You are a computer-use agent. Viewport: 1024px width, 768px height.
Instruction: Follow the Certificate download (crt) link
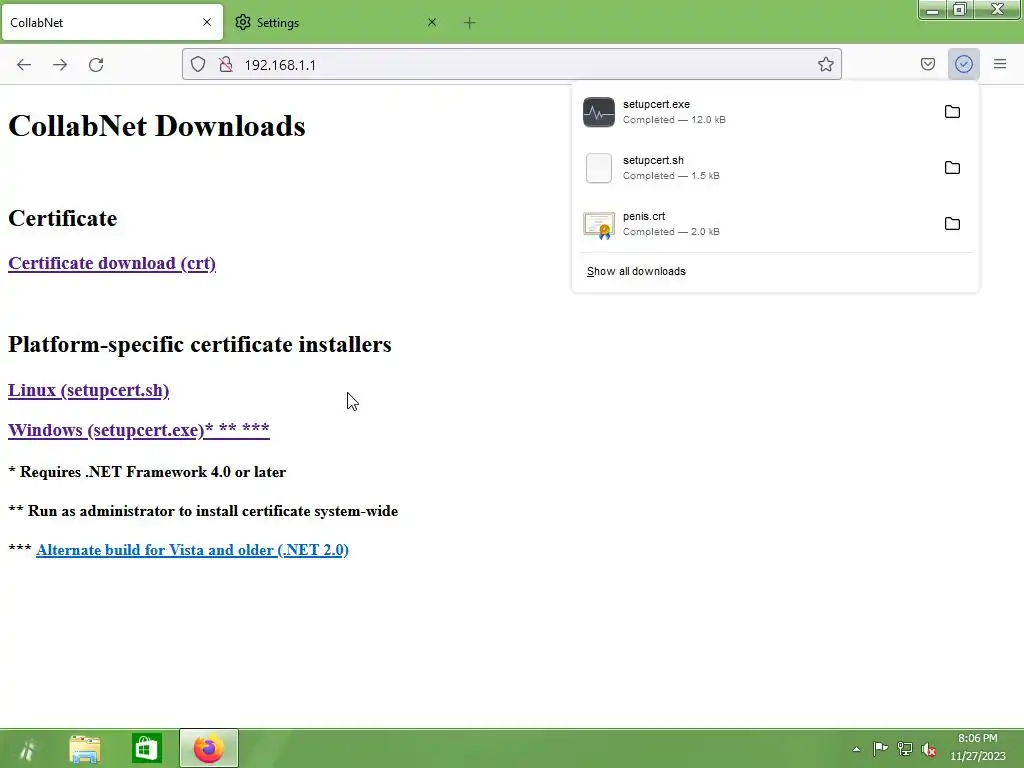click(x=112, y=263)
